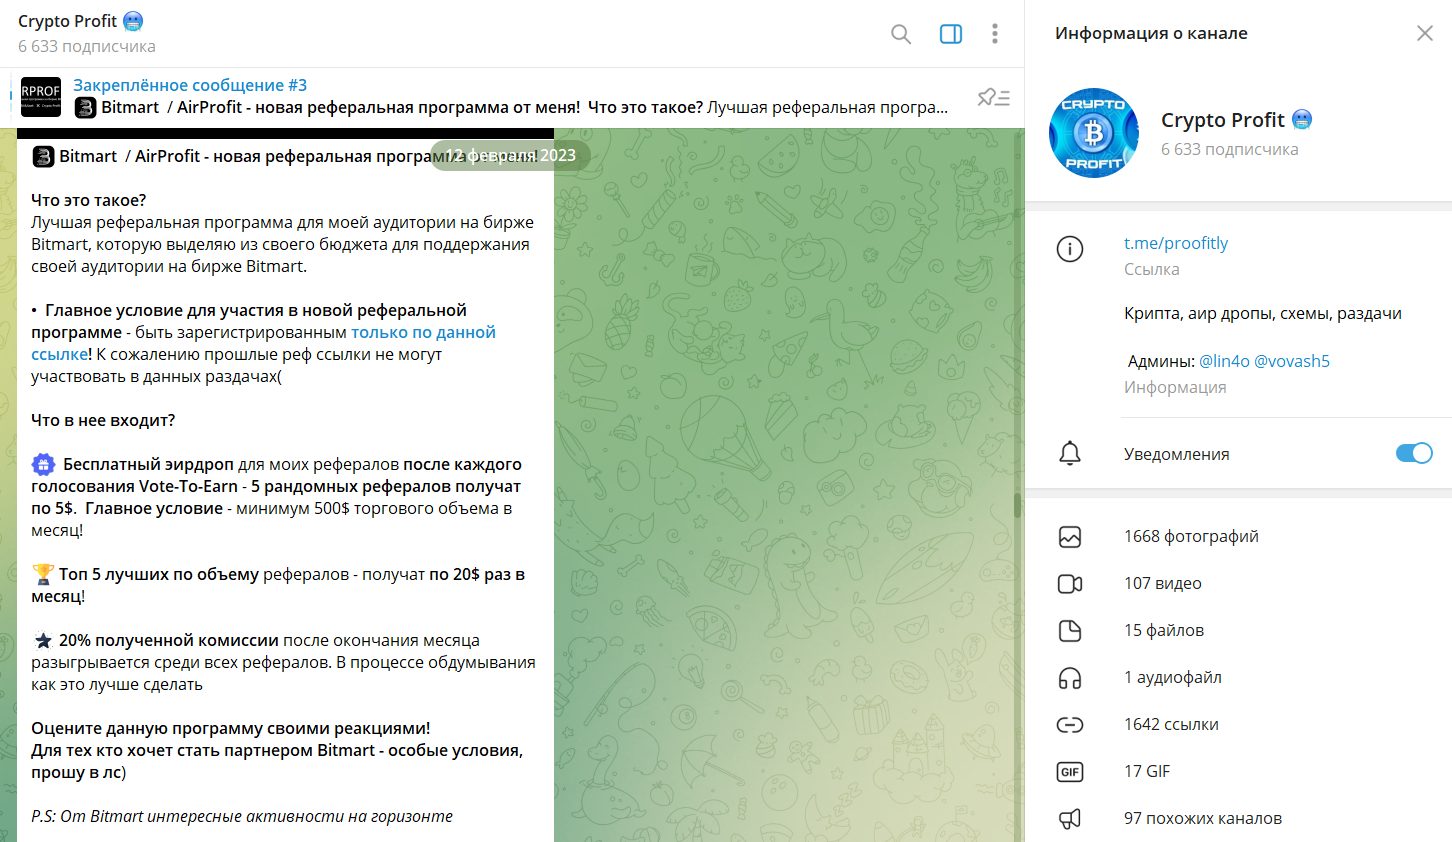Click the photos picture icon
Viewport: 1452px width, 842px height.
[x=1070, y=537]
